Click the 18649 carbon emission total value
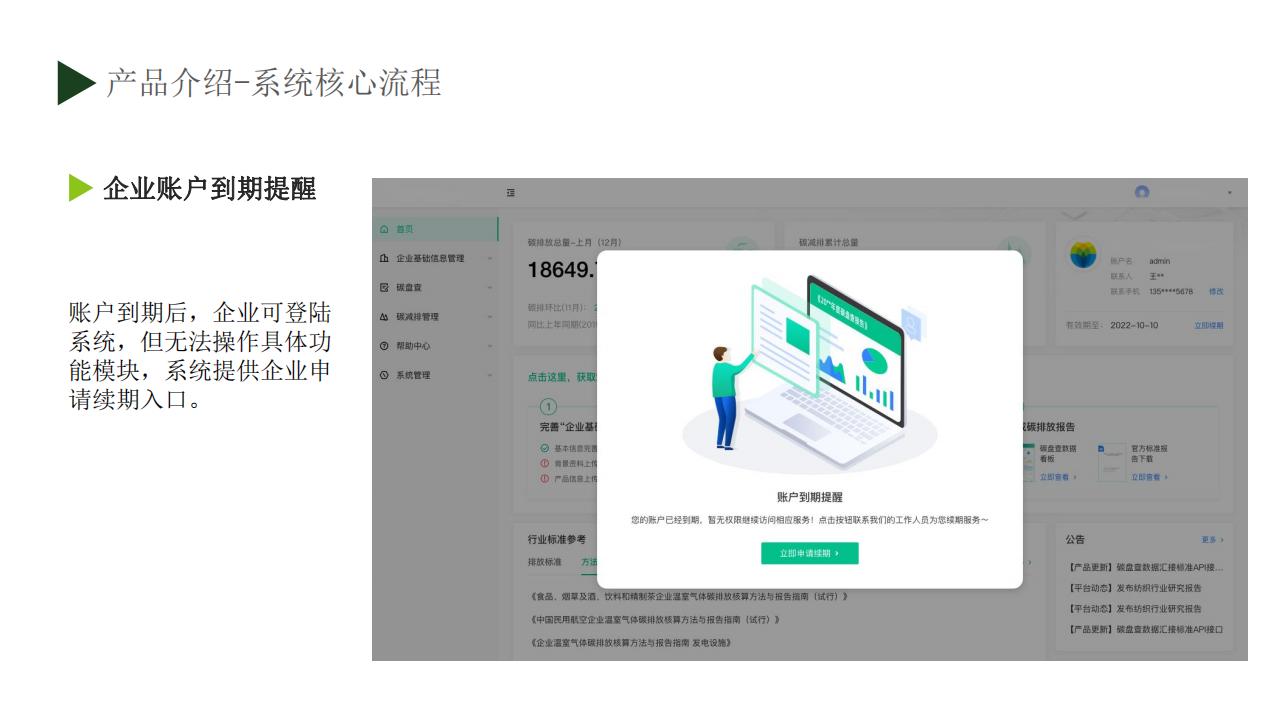 563,270
